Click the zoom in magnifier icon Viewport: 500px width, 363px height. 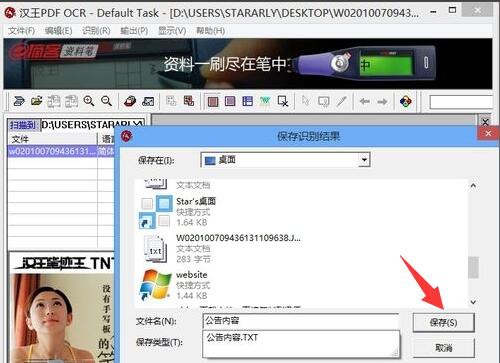(89, 101)
